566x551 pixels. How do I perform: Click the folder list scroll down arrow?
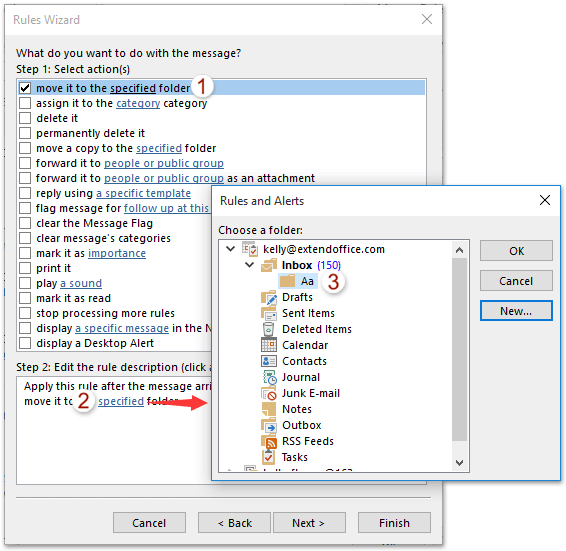460,463
